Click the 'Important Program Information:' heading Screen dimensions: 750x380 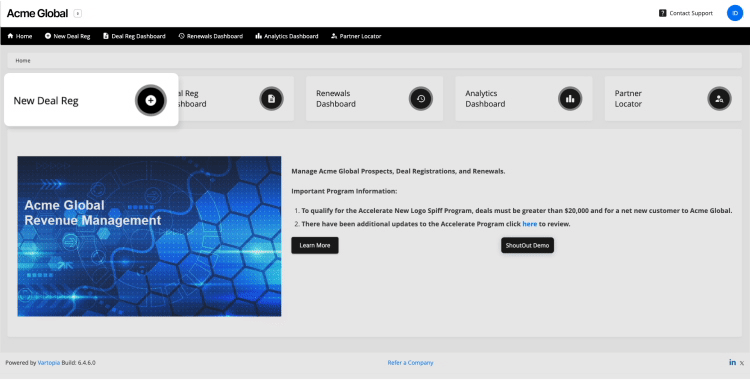click(x=344, y=191)
